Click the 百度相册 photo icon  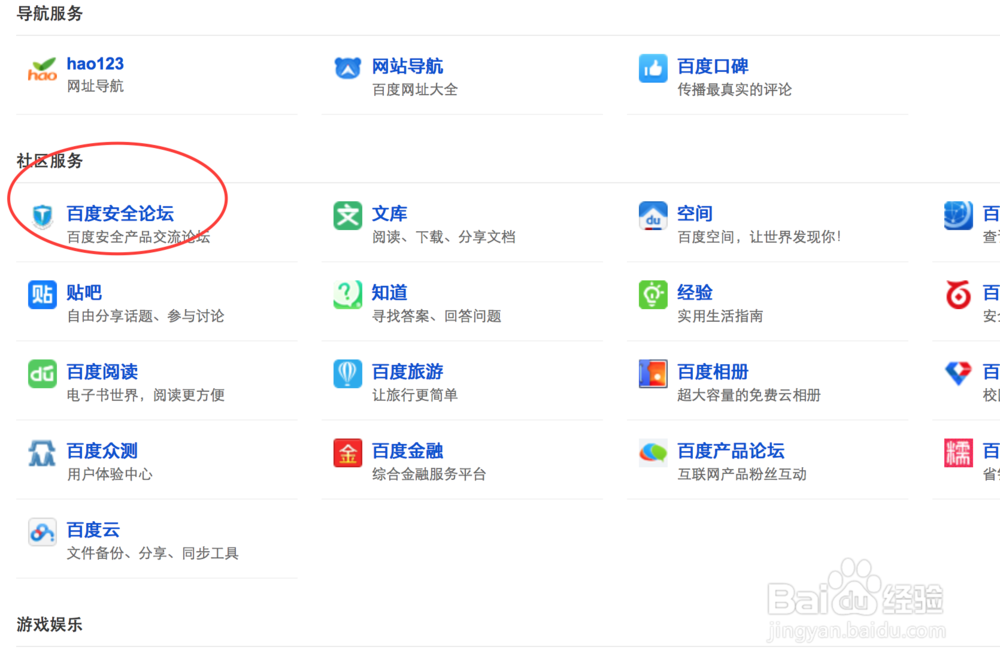pyautogui.click(x=653, y=374)
